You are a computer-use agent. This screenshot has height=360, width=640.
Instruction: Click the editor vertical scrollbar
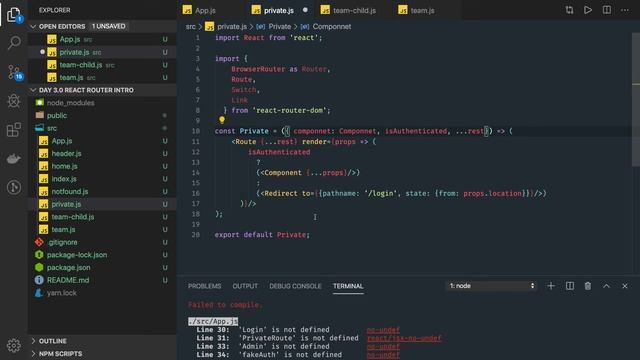pos(636,100)
